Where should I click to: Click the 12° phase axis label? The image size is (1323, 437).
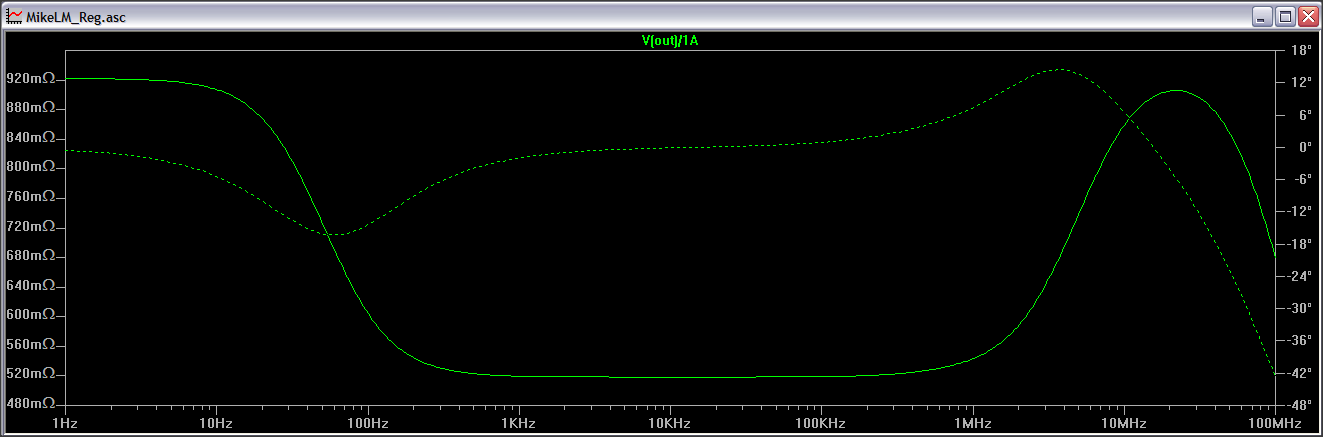1302,82
